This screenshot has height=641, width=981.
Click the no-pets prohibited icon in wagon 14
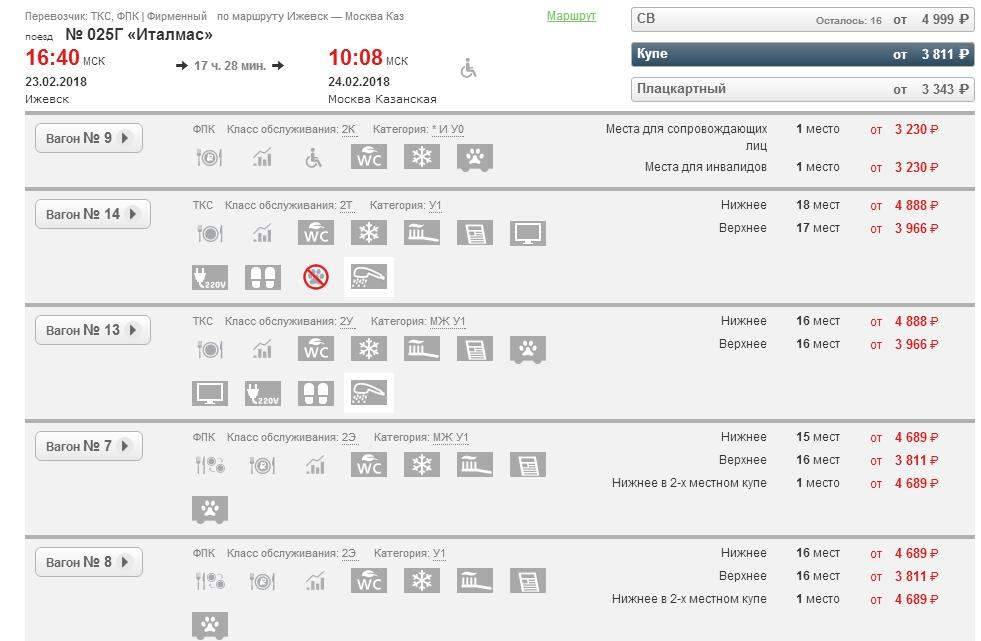tap(316, 277)
